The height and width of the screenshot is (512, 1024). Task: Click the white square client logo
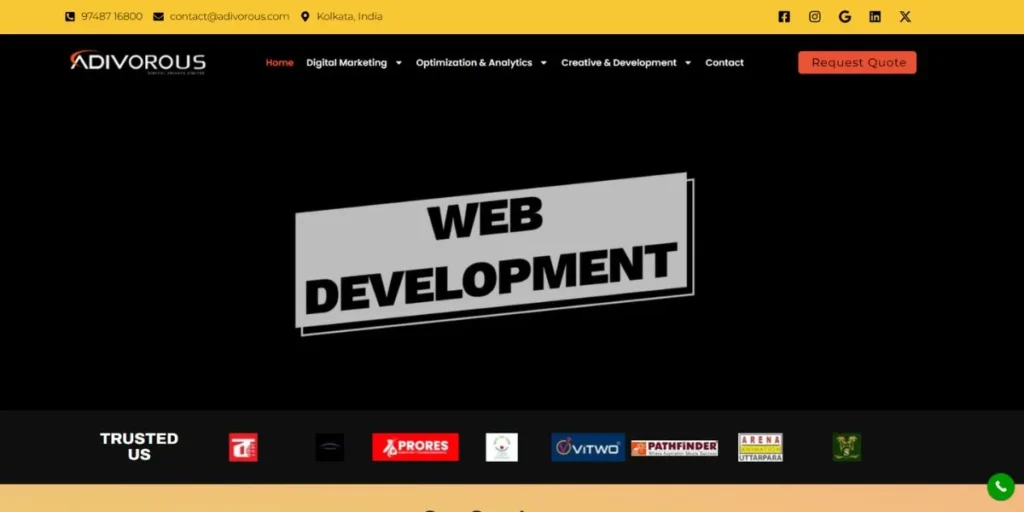point(502,447)
